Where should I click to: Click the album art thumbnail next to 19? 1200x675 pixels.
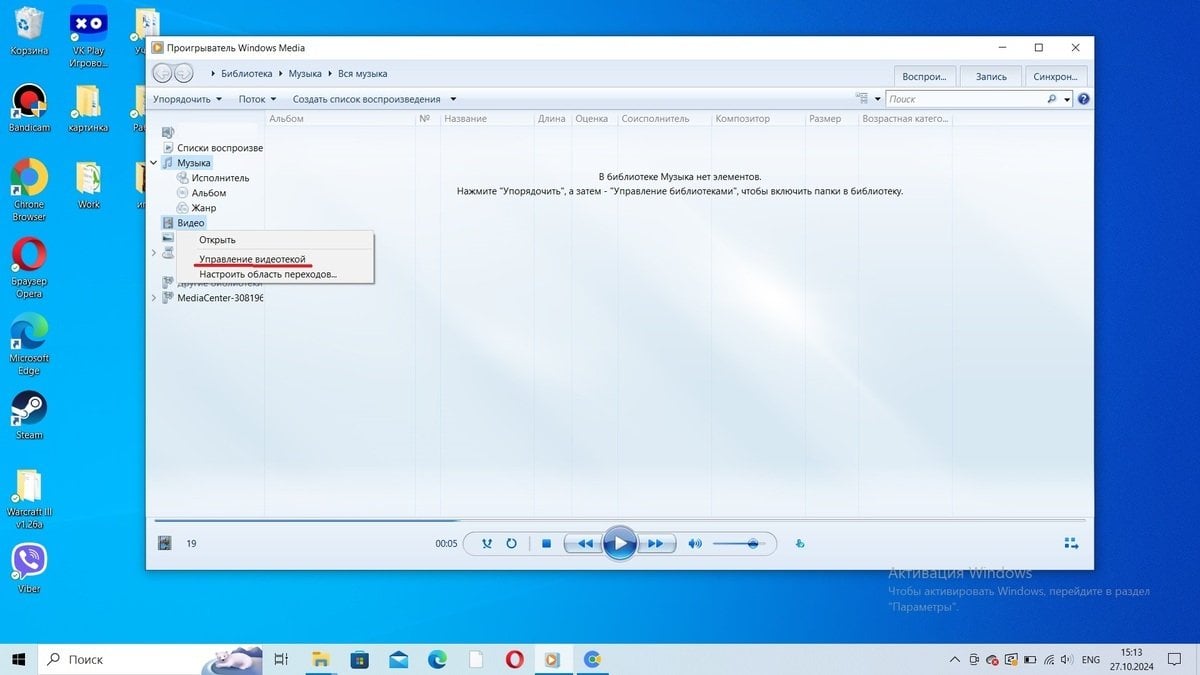(165, 544)
